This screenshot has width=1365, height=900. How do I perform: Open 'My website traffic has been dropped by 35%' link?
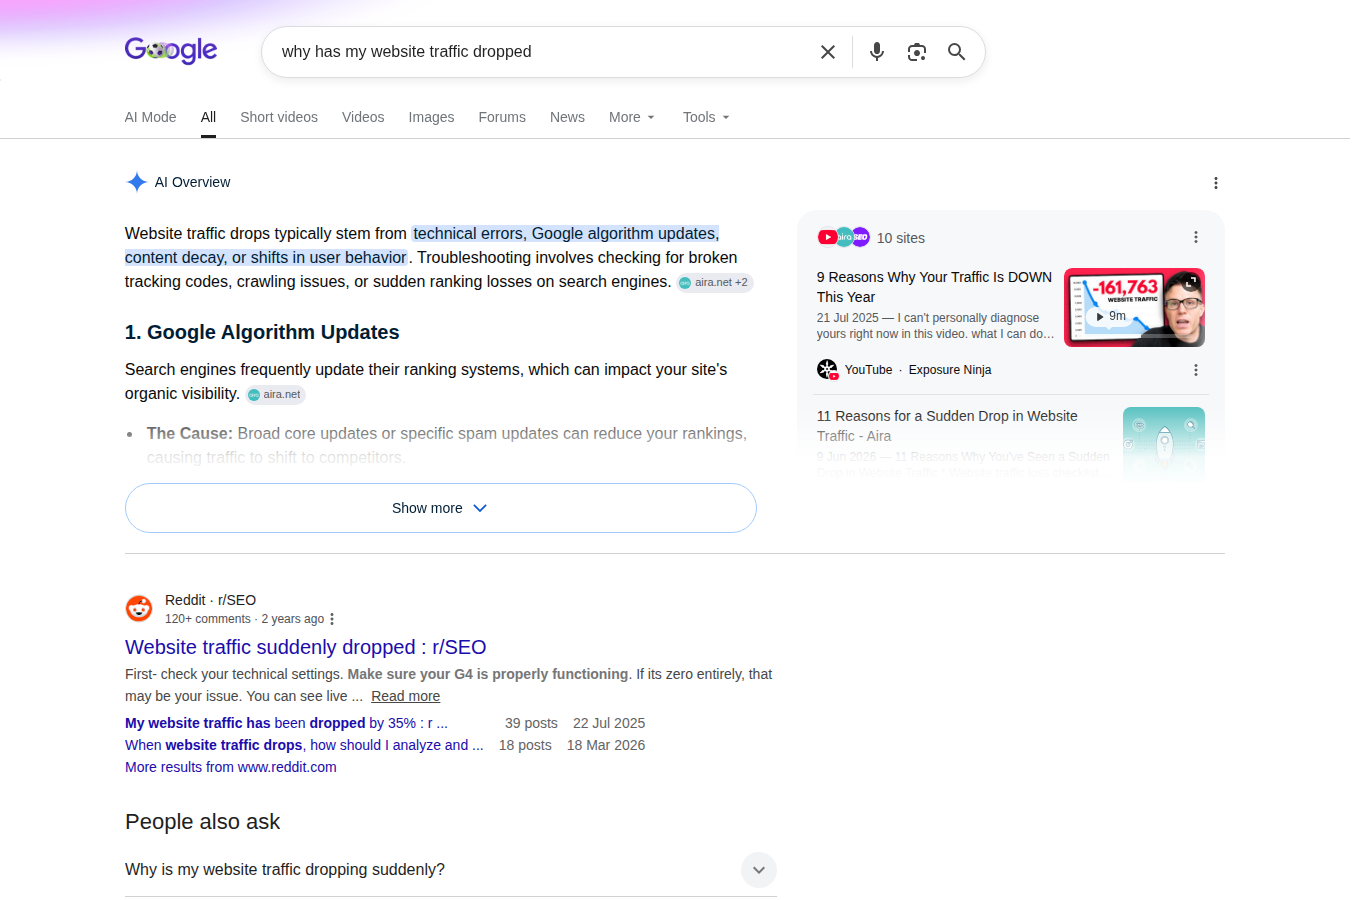pos(286,723)
